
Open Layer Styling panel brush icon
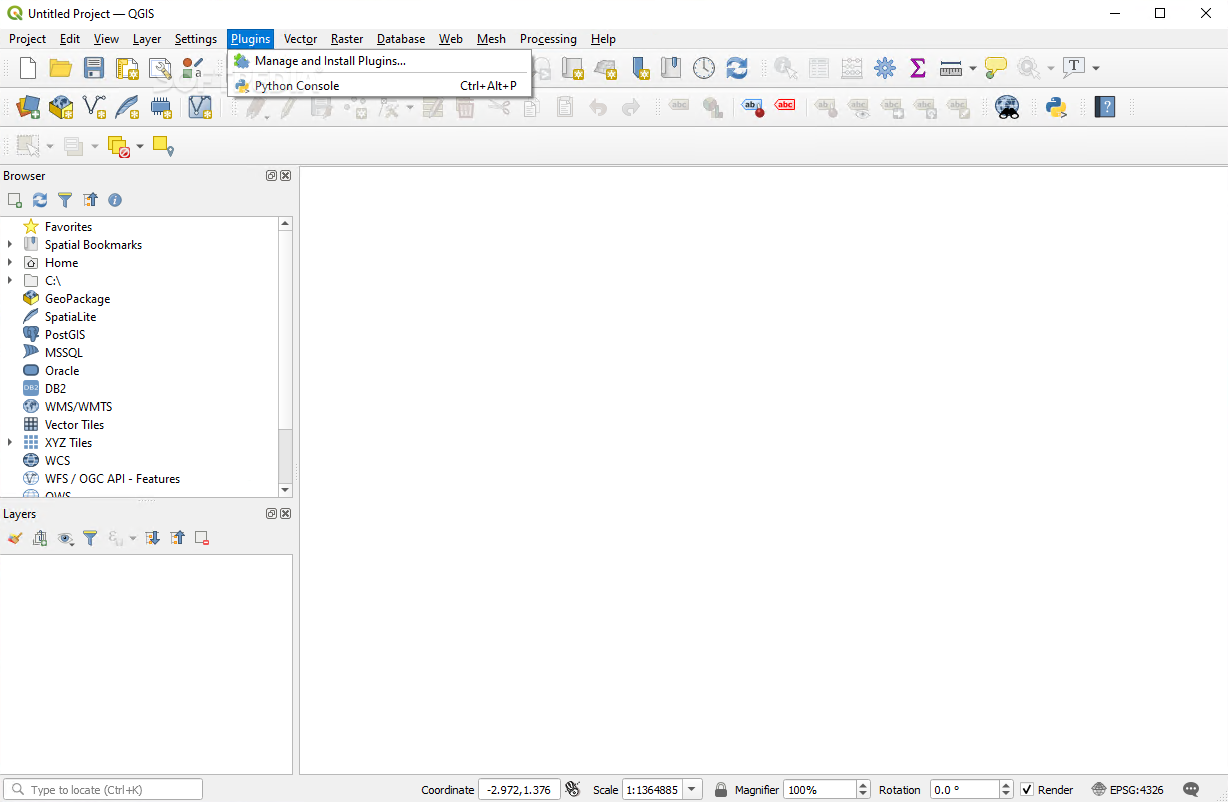pyautogui.click(x=14, y=538)
